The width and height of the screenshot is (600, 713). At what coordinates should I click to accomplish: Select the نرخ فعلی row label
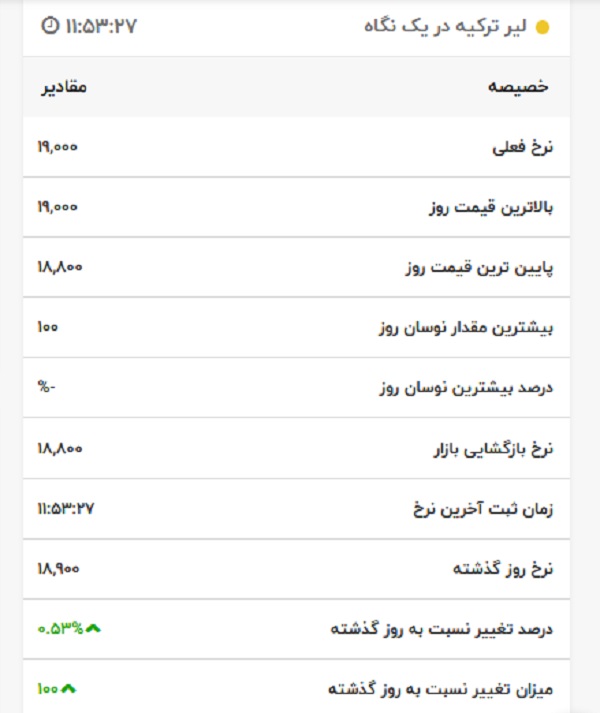522,147
